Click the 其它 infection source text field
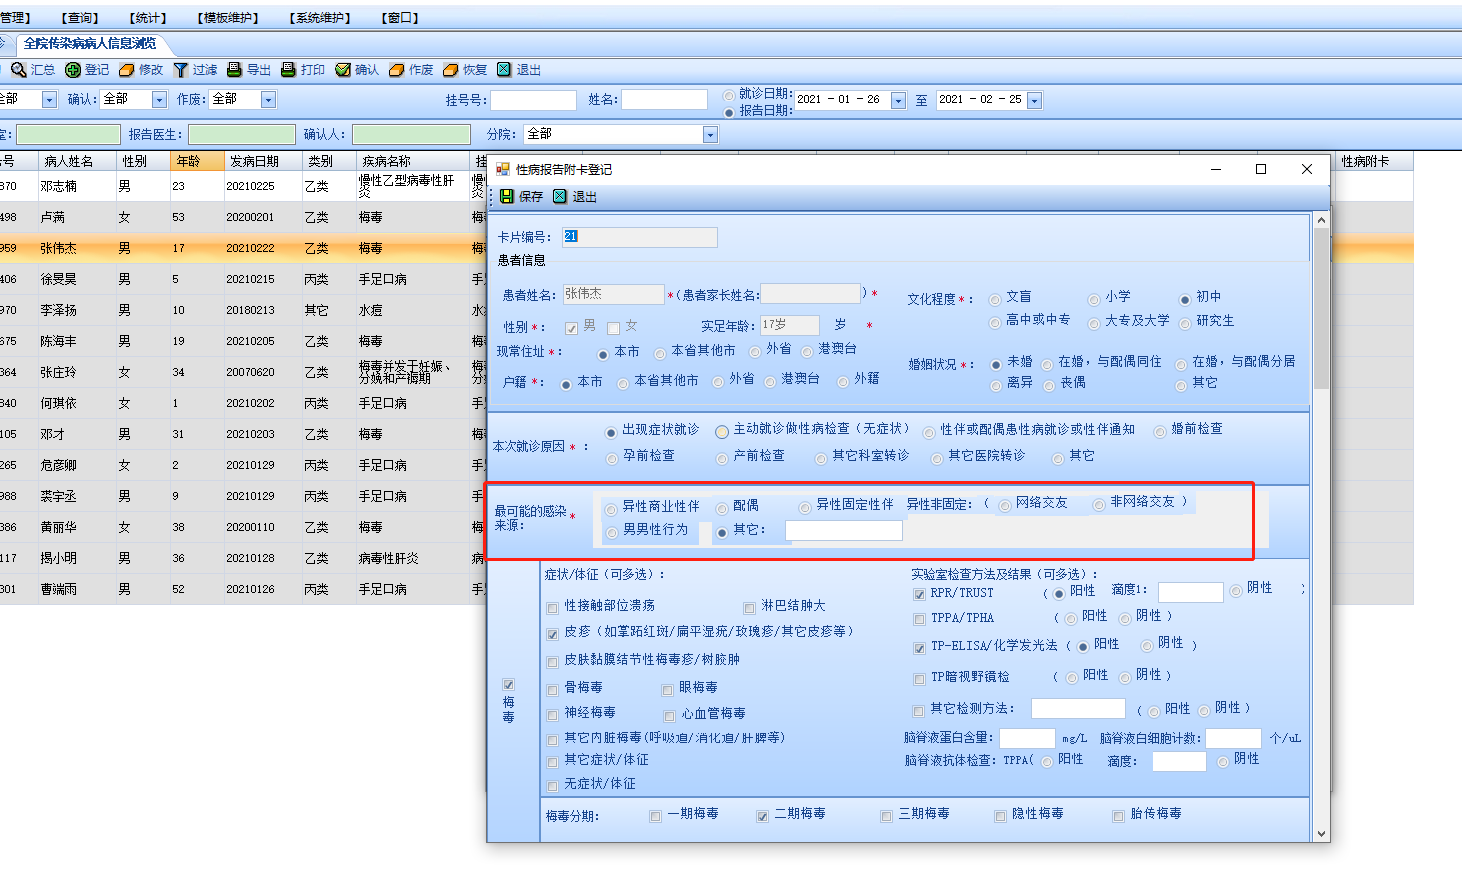The height and width of the screenshot is (881, 1462). click(844, 531)
